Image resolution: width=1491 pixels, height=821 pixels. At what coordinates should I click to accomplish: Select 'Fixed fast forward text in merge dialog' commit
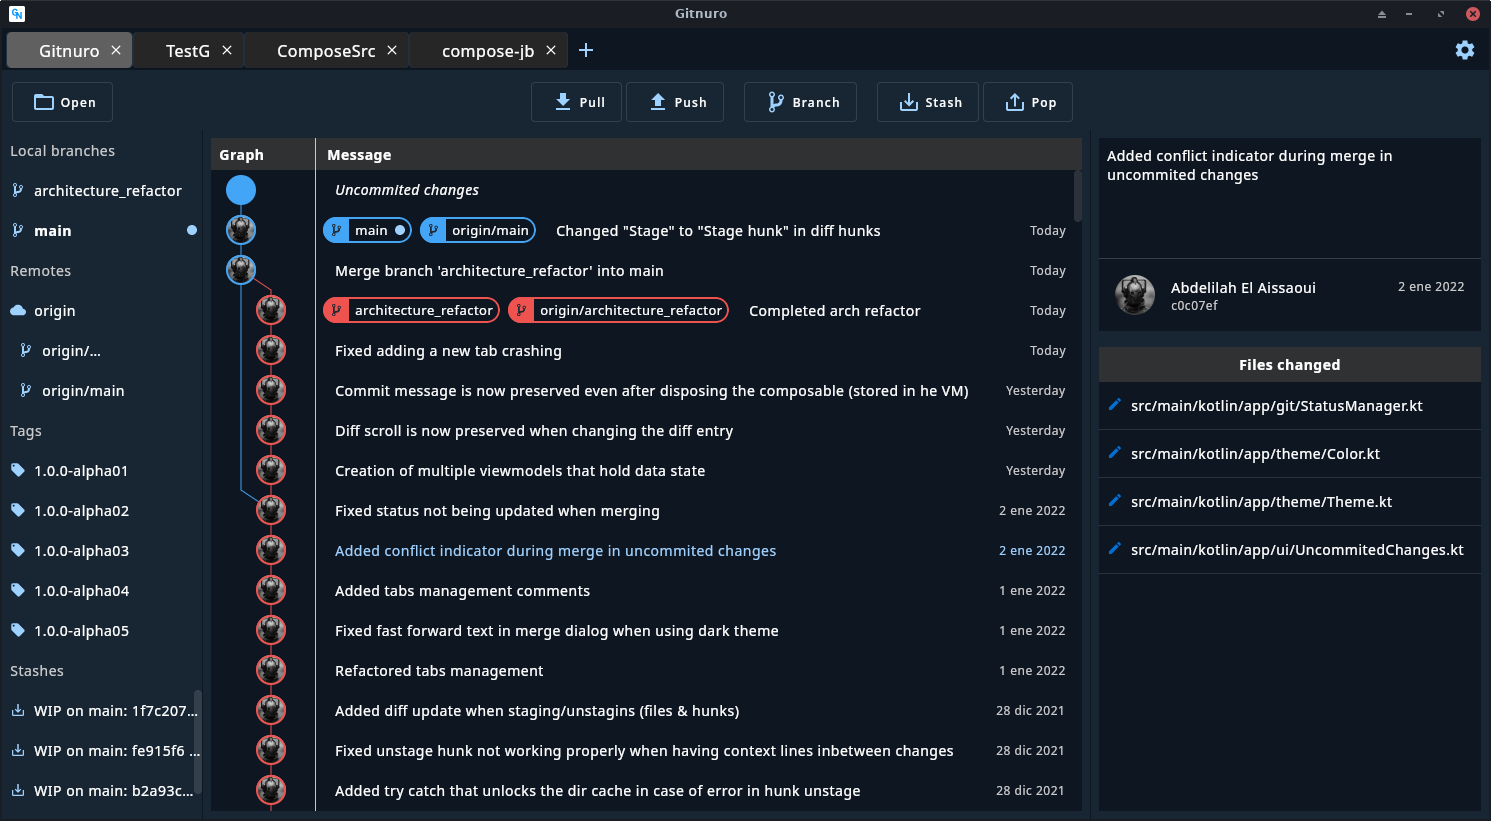click(x=646, y=631)
